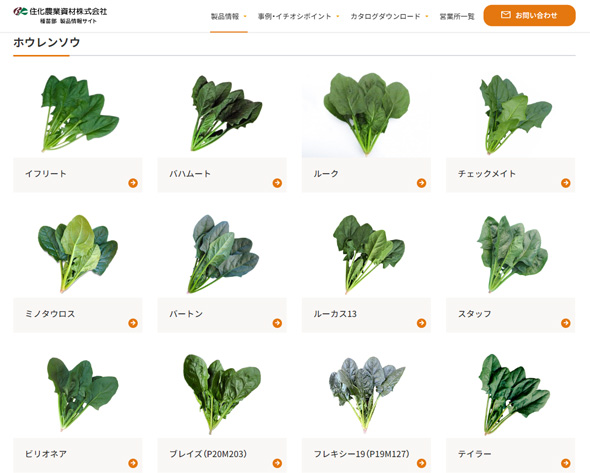This screenshot has width=590, height=473.
Task: Open the ブレイズ(P20M203) spinach photo
Action: point(222,394)
